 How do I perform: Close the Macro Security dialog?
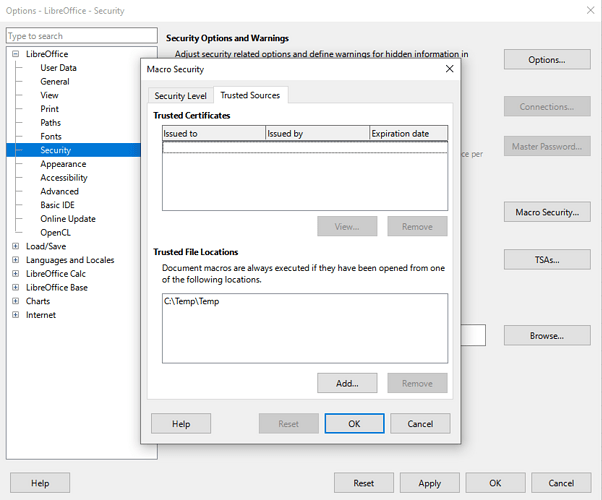tap(449, 69)
